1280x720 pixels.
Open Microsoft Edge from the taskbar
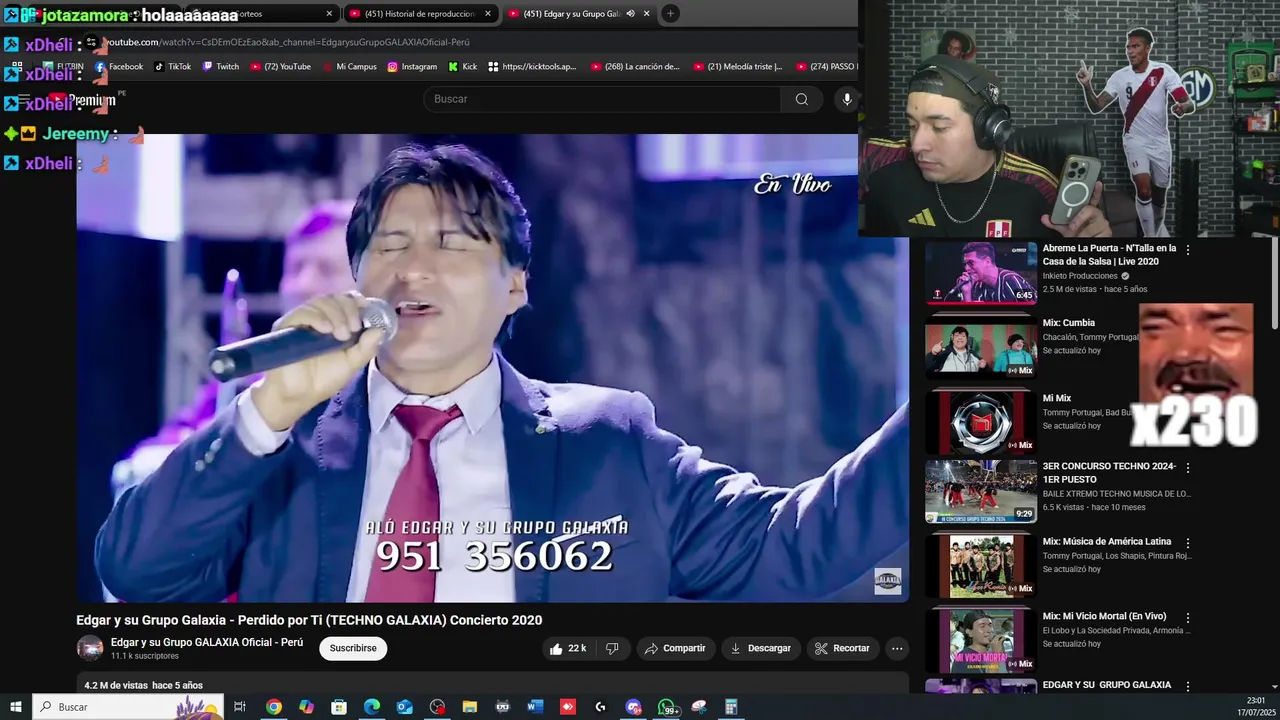tap(372, 707)
